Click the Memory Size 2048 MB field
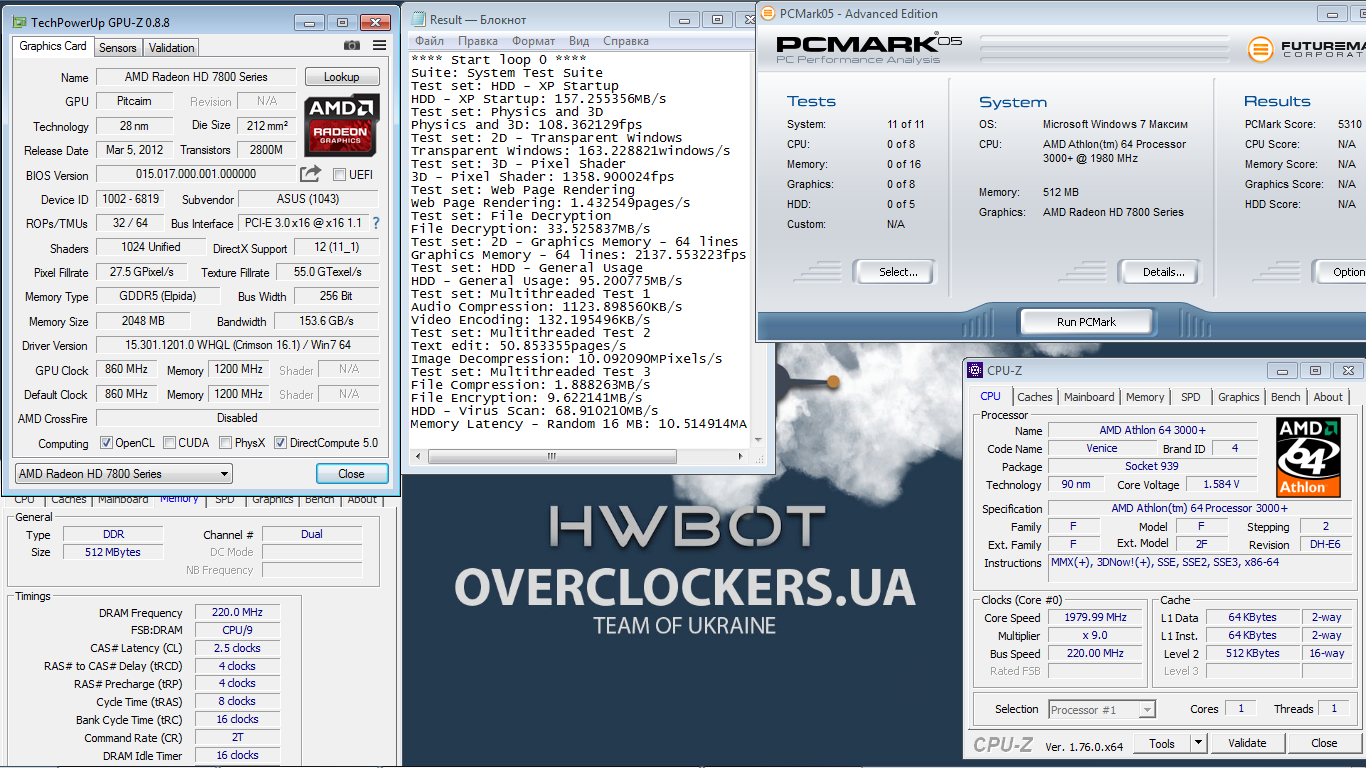 click(x=144, y=321)
